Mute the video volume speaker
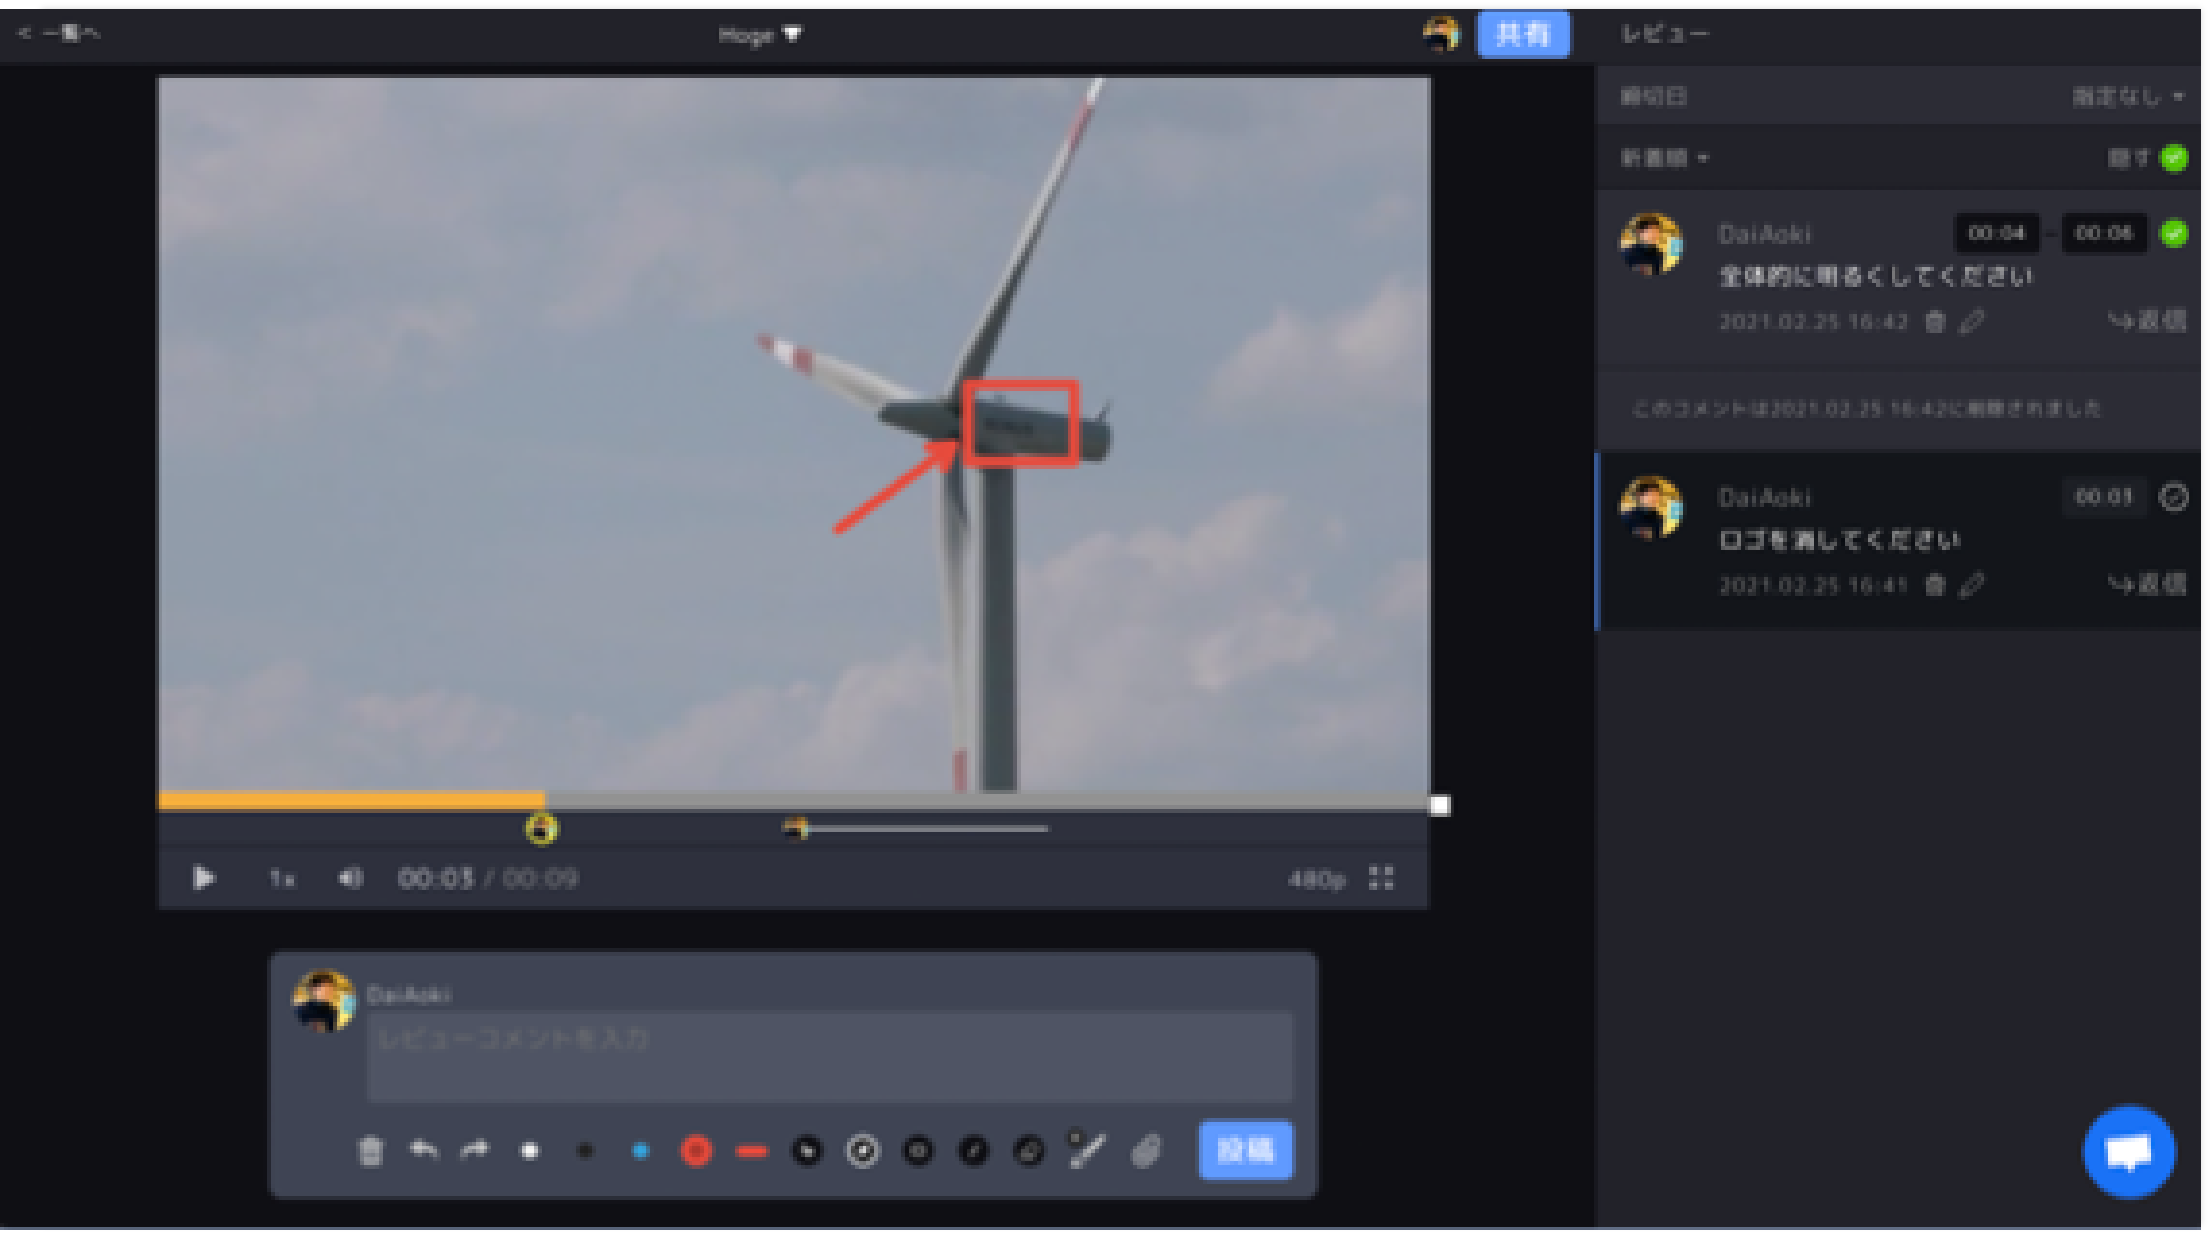The image size is (2210, 1234). [350, 878]
